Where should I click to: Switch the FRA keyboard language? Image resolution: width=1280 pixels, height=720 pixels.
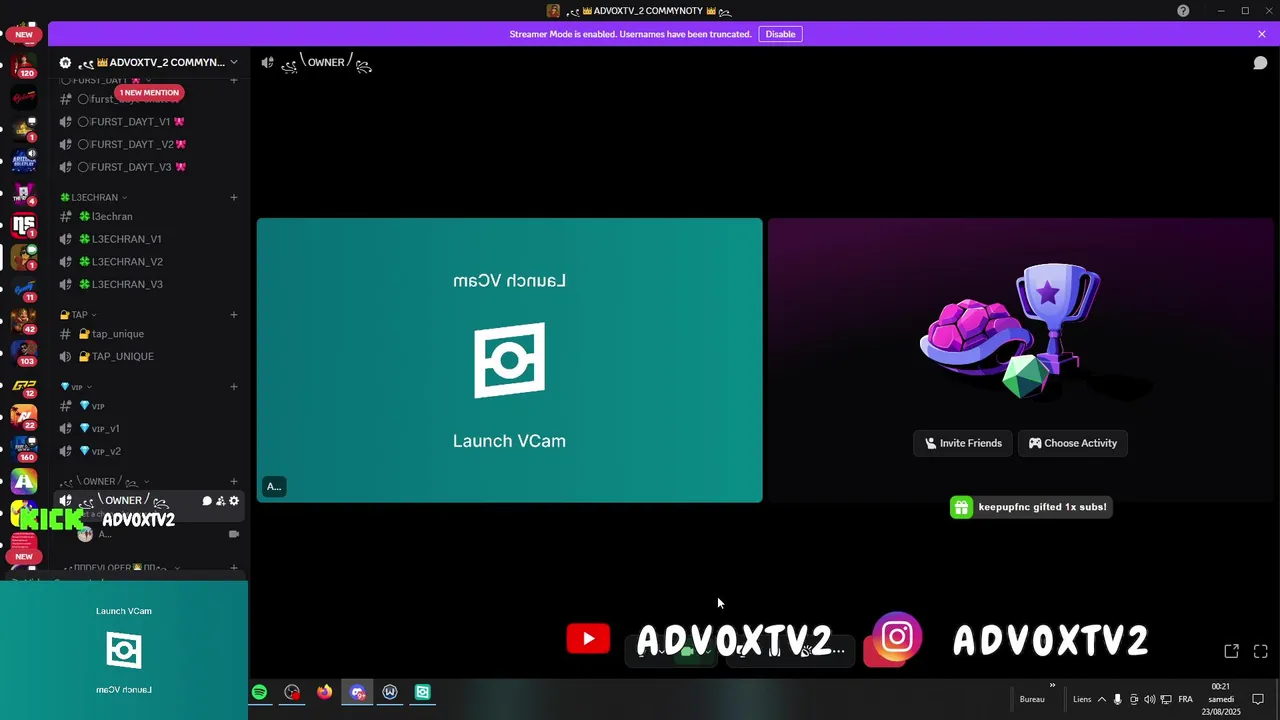tap(1185, 699)
